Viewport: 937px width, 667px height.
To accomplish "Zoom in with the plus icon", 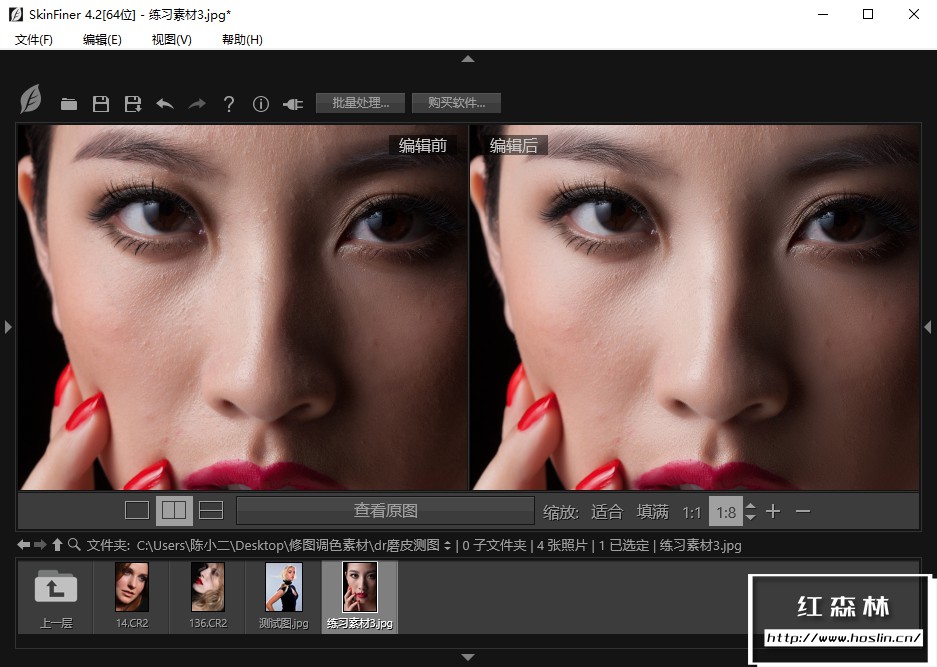I will 773,511.
